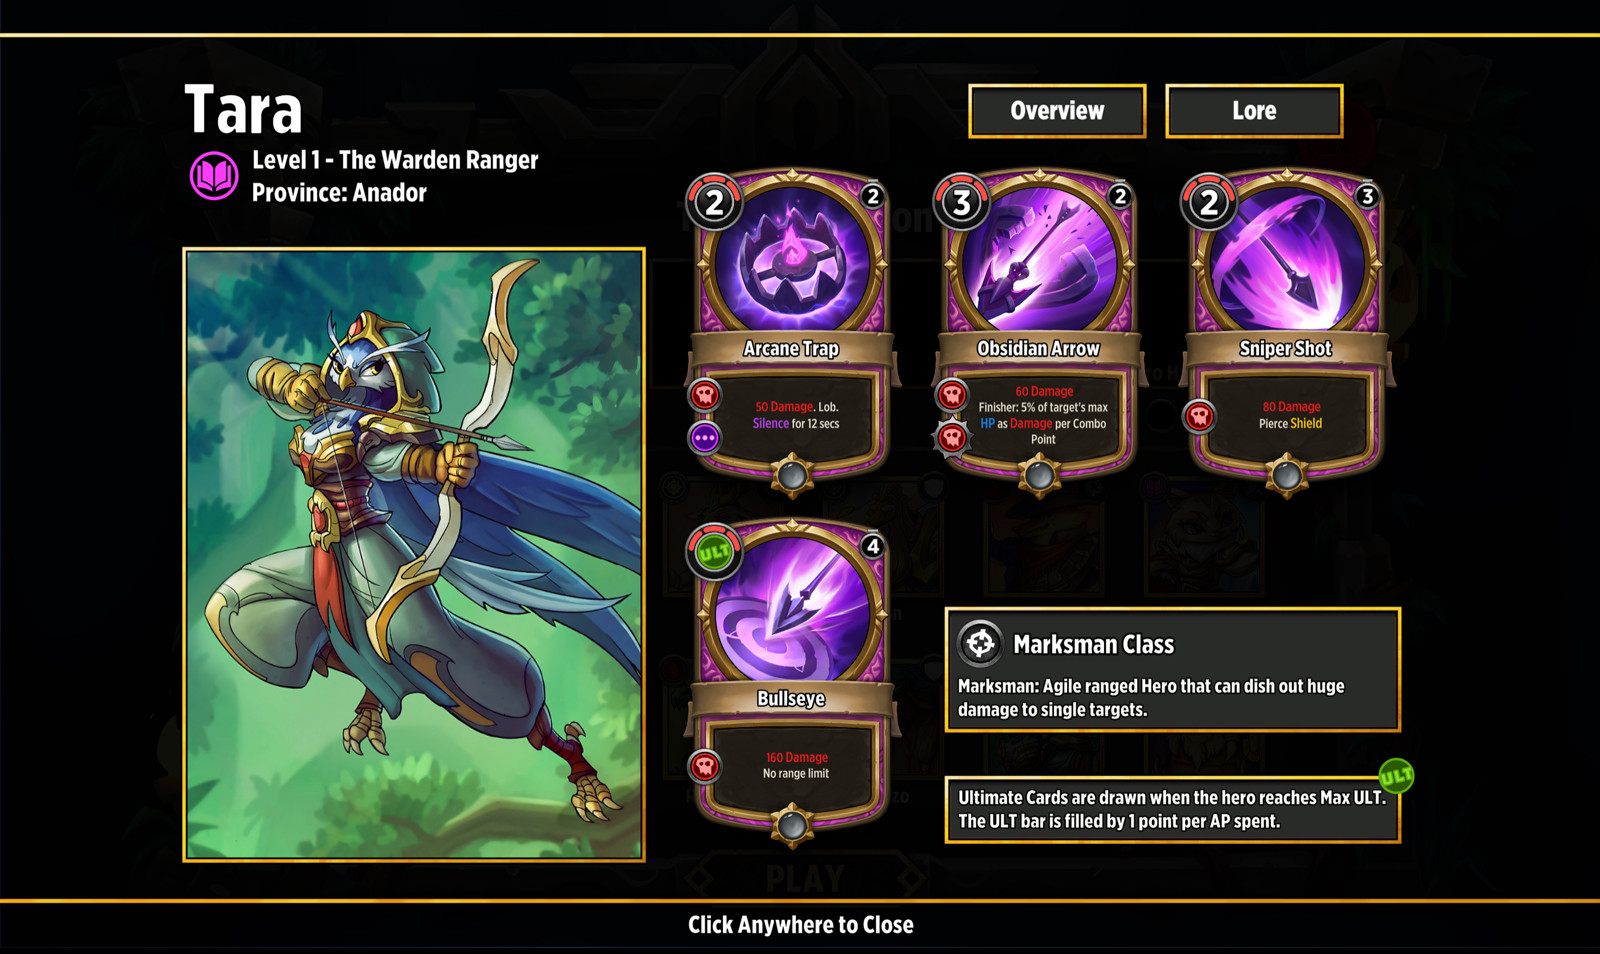Click Tara's hero portrait artwork
This screenshot has width=1600, height=954.
414,555
